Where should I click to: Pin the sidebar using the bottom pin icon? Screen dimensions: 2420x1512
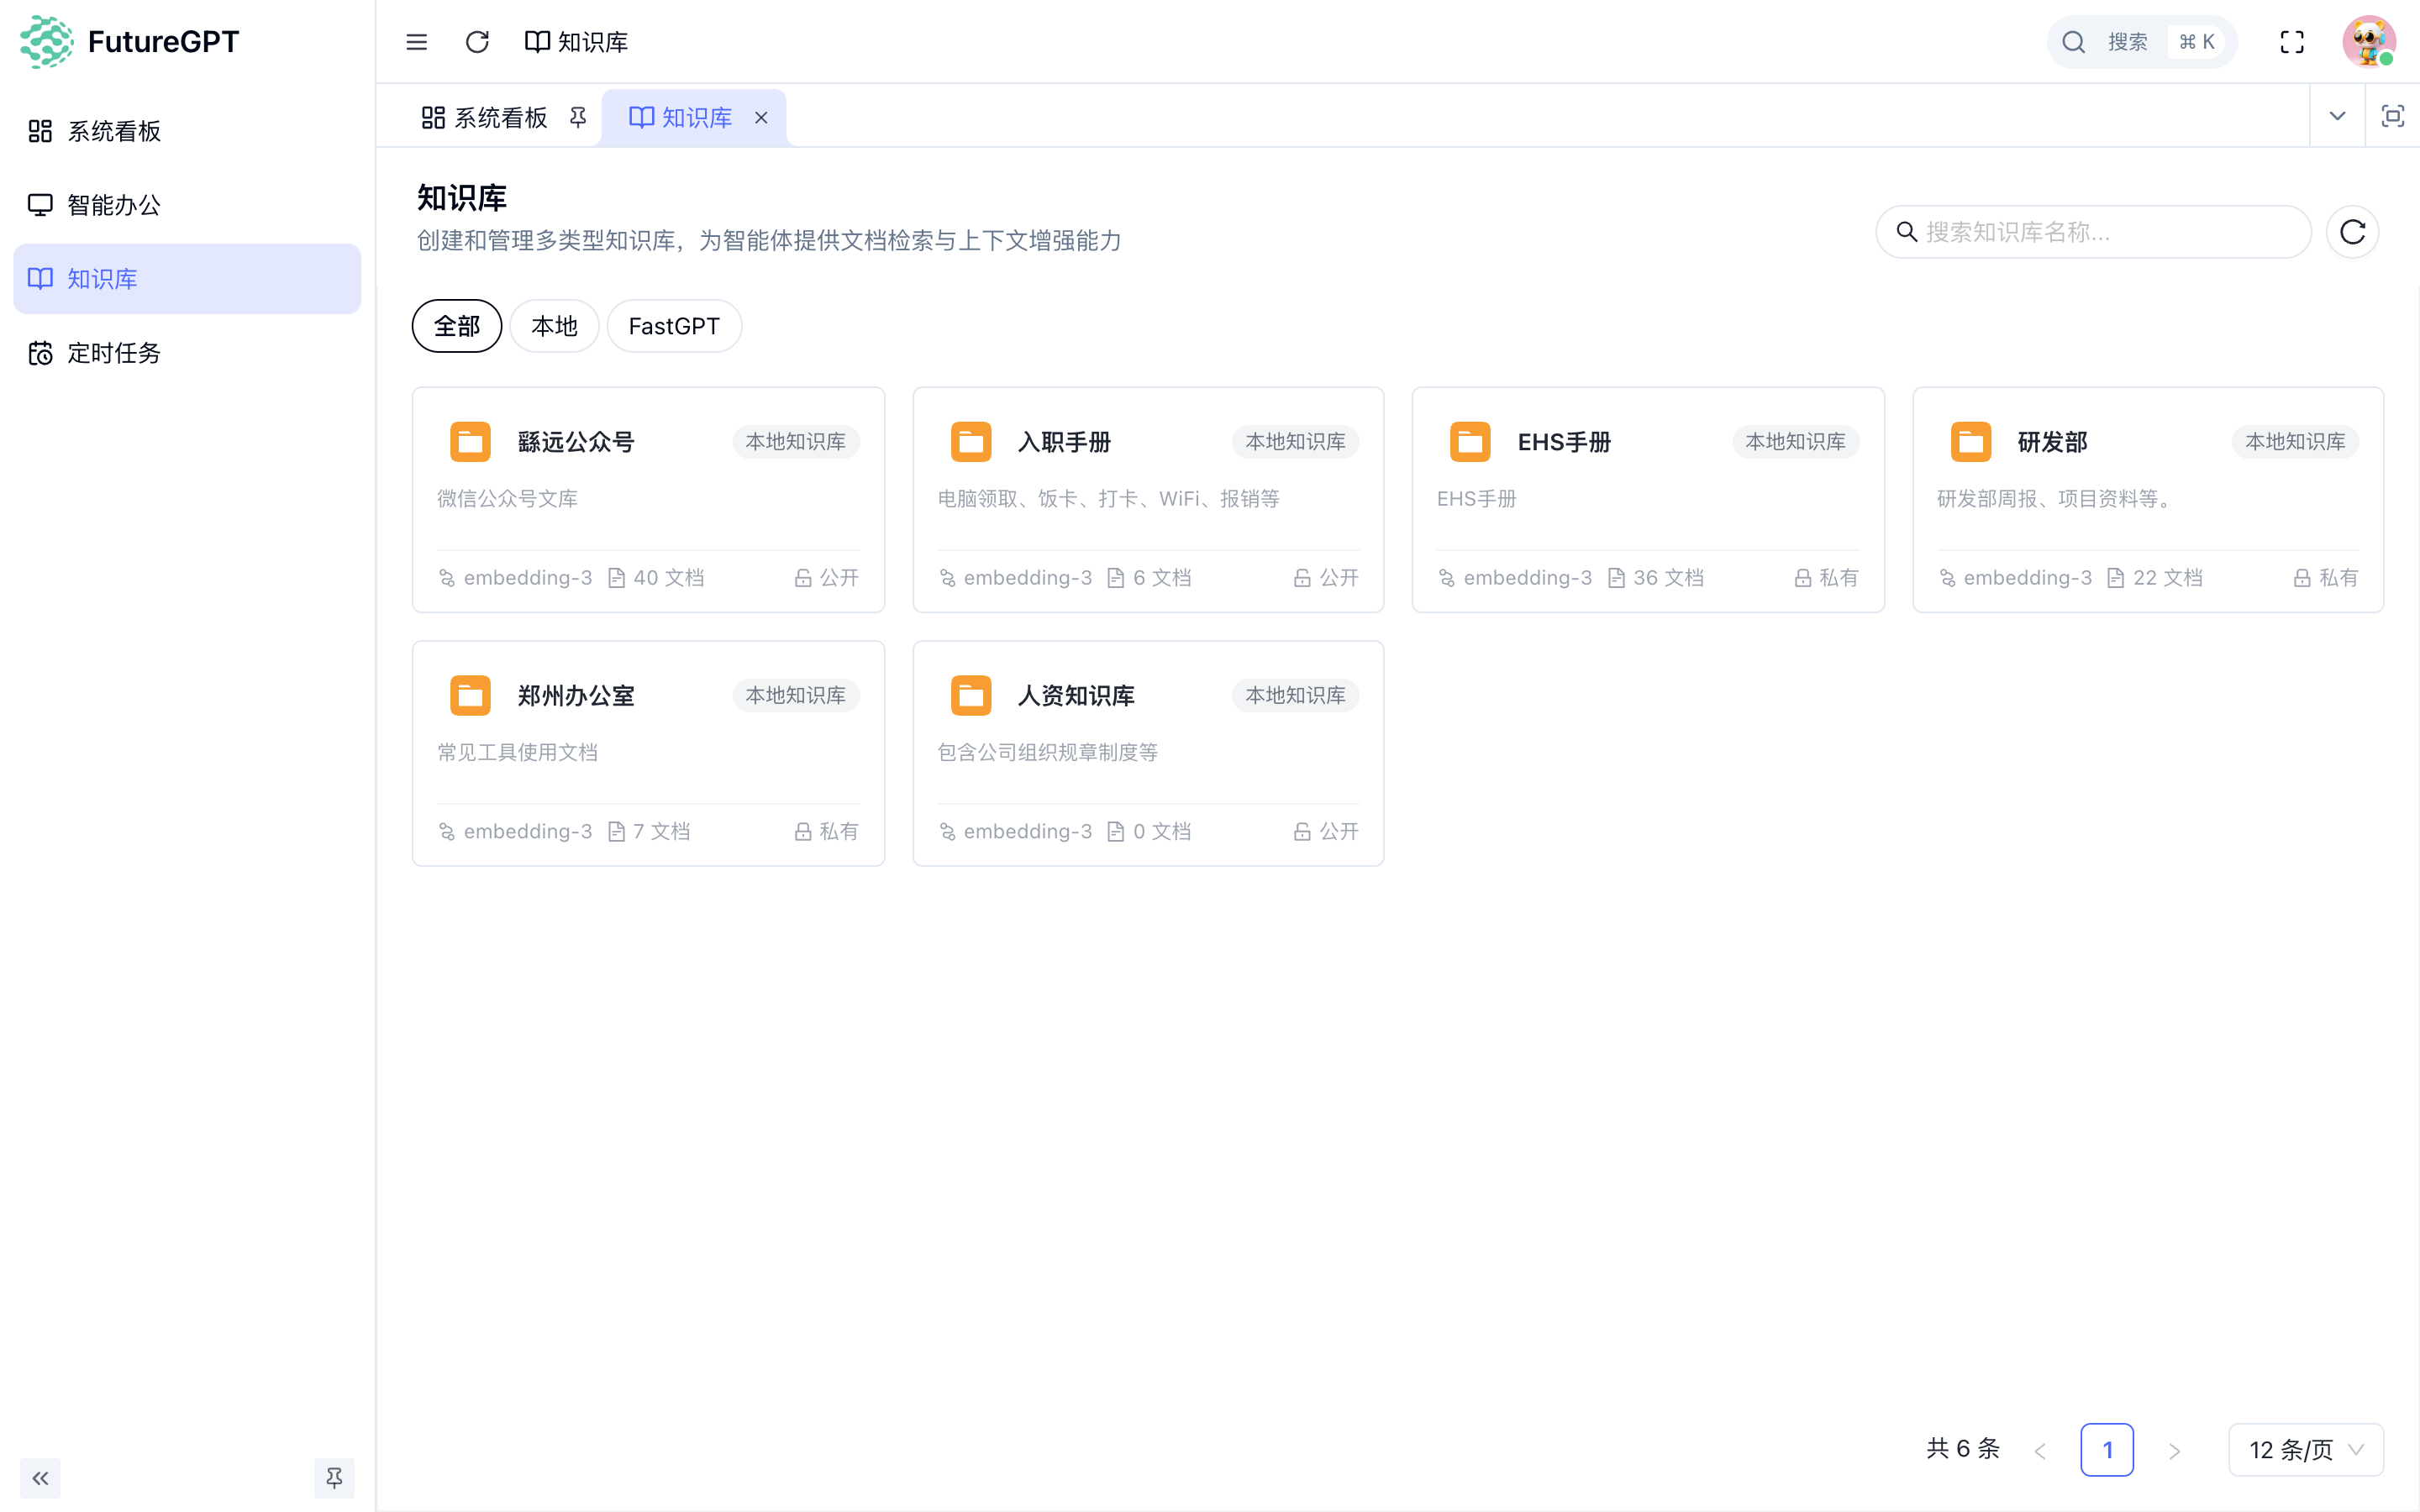(x=334, y=1478)
